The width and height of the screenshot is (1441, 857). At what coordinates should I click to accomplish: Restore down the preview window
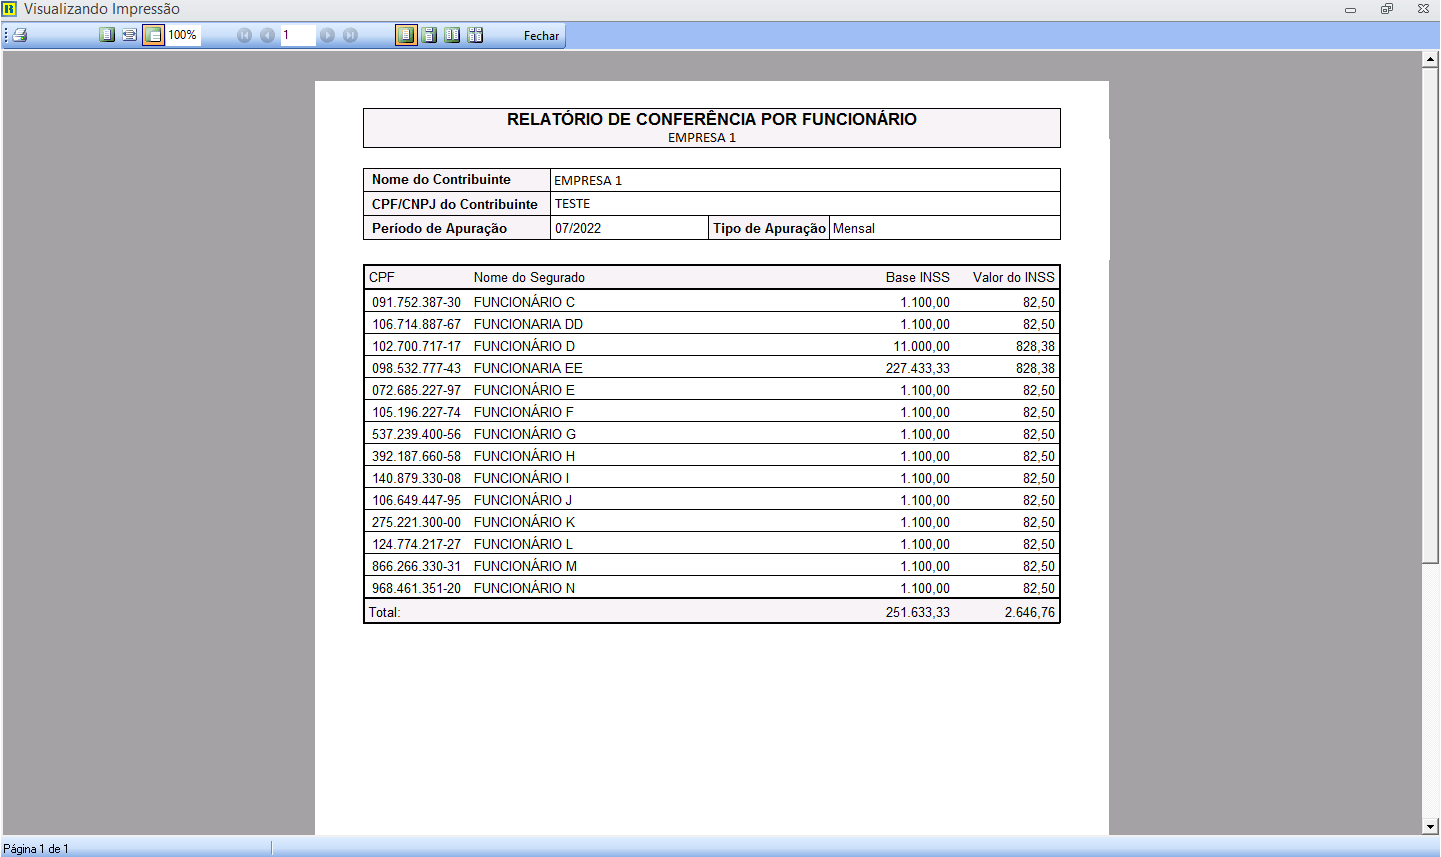[1386, 9]
